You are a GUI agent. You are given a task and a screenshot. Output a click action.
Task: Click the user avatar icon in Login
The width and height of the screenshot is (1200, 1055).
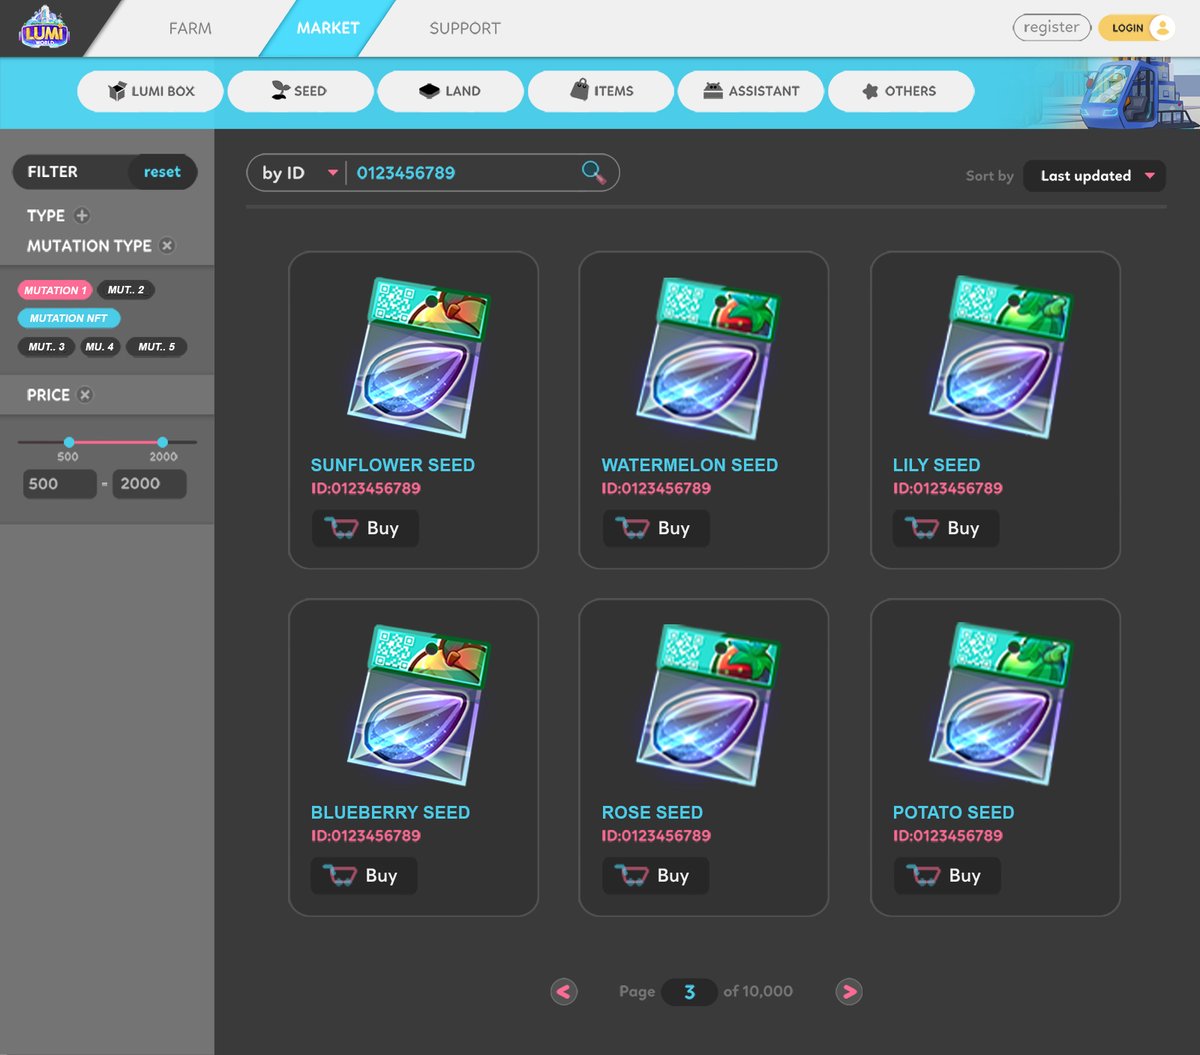1162,28
